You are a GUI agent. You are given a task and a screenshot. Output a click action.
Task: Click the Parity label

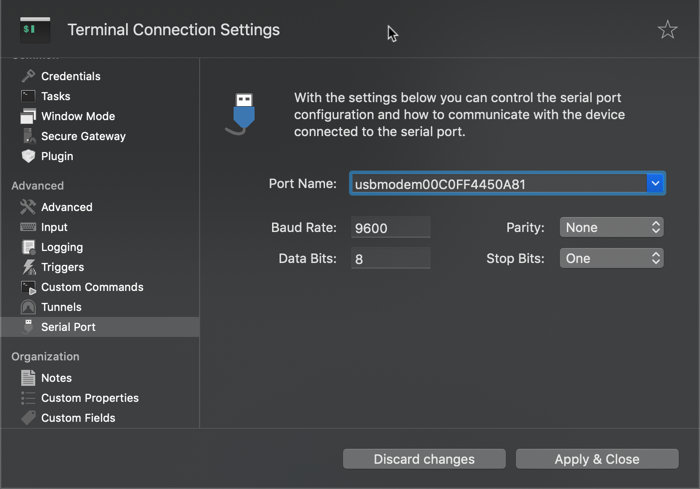click(525, 227)
